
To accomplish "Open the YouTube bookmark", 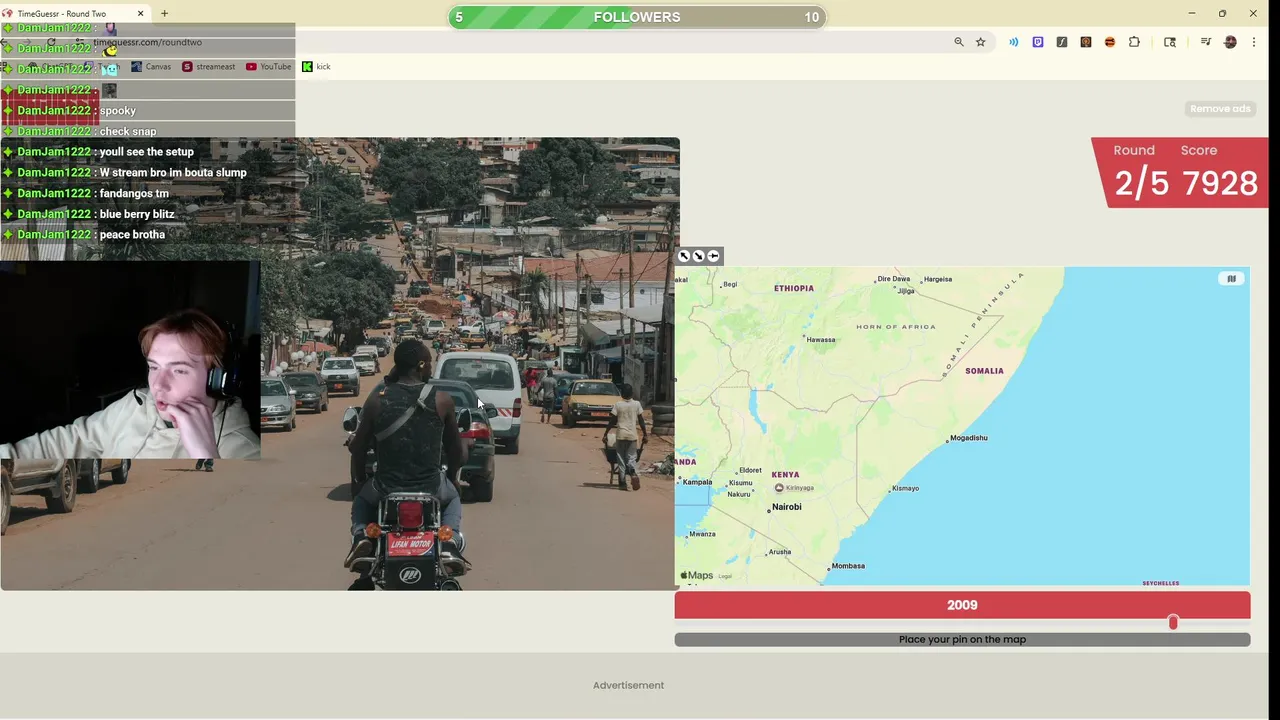I will (268, 67).
